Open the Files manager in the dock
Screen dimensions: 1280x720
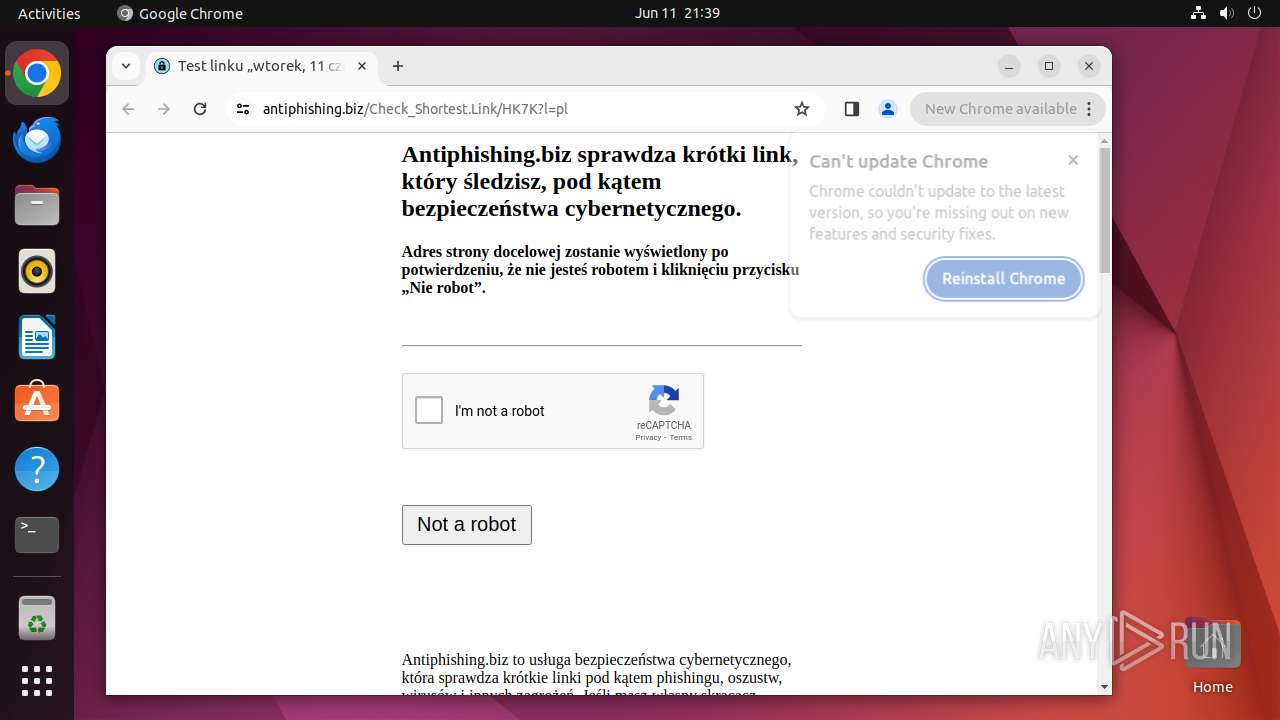37,206
